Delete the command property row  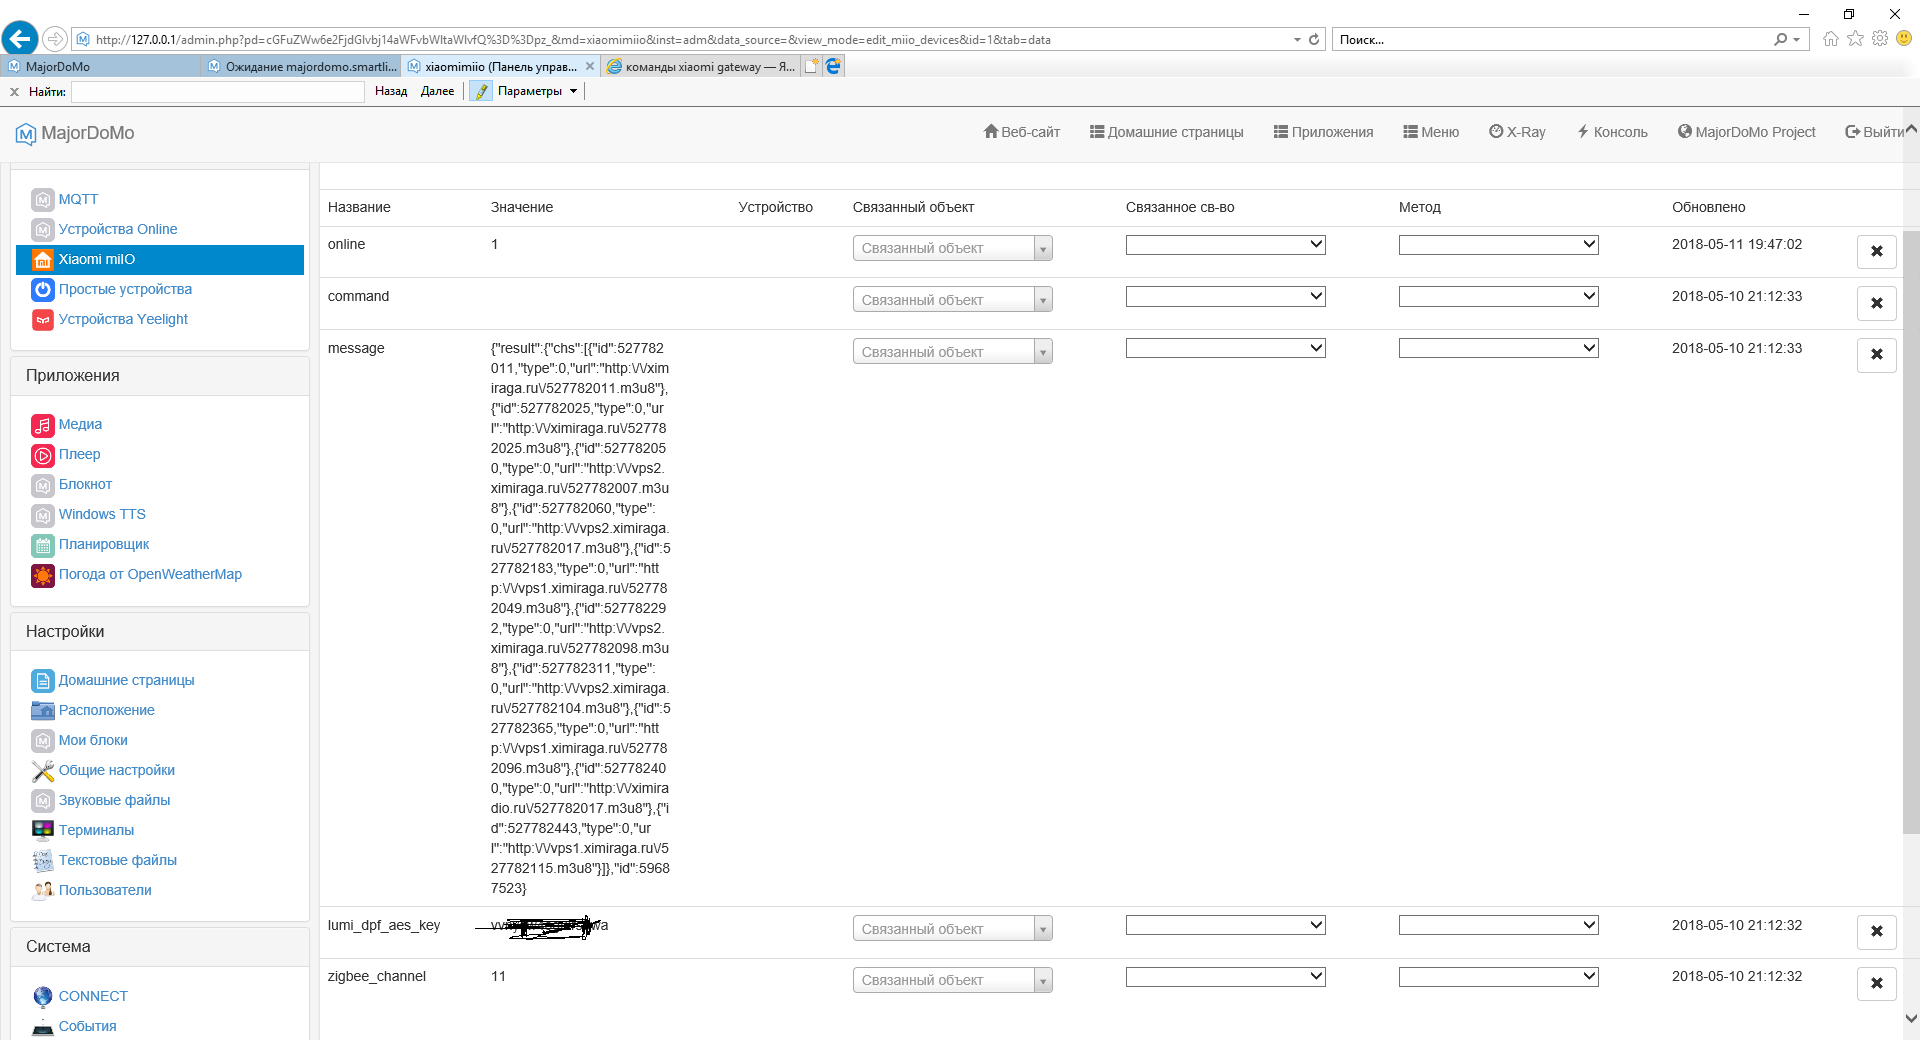[1877, 304]
